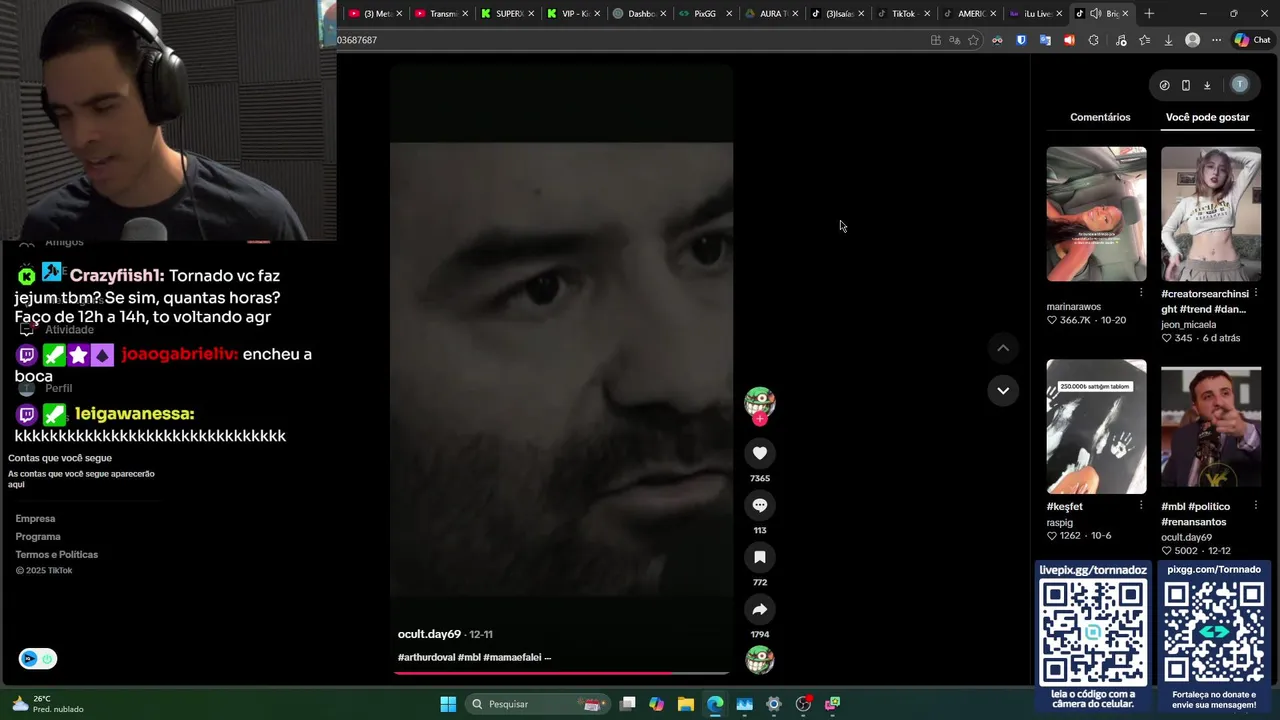Screen dimensions: 1280x720
Task: Open File Explorer from taskbar
Action: coord(685,704)
